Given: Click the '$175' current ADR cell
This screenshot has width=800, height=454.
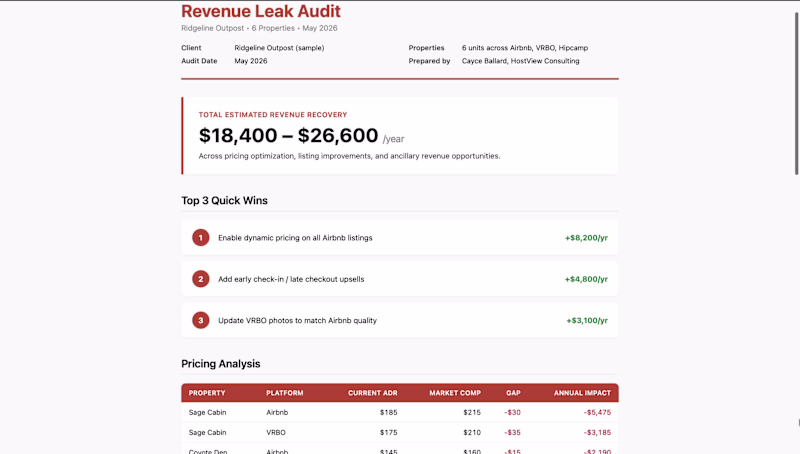Looking at the screenshot, I should click(389, 433).
